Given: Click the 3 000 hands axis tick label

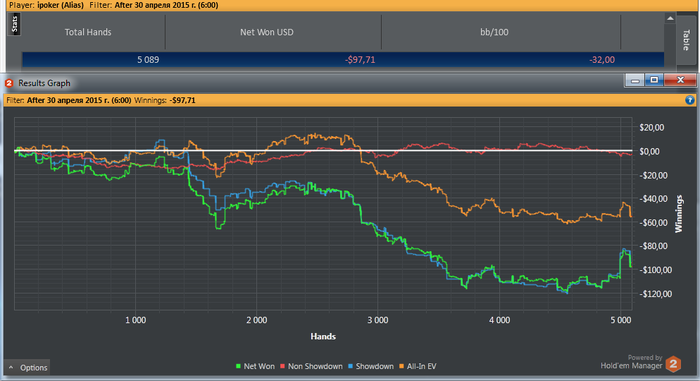Looking at the screenshot, I should tap(378, 320).
